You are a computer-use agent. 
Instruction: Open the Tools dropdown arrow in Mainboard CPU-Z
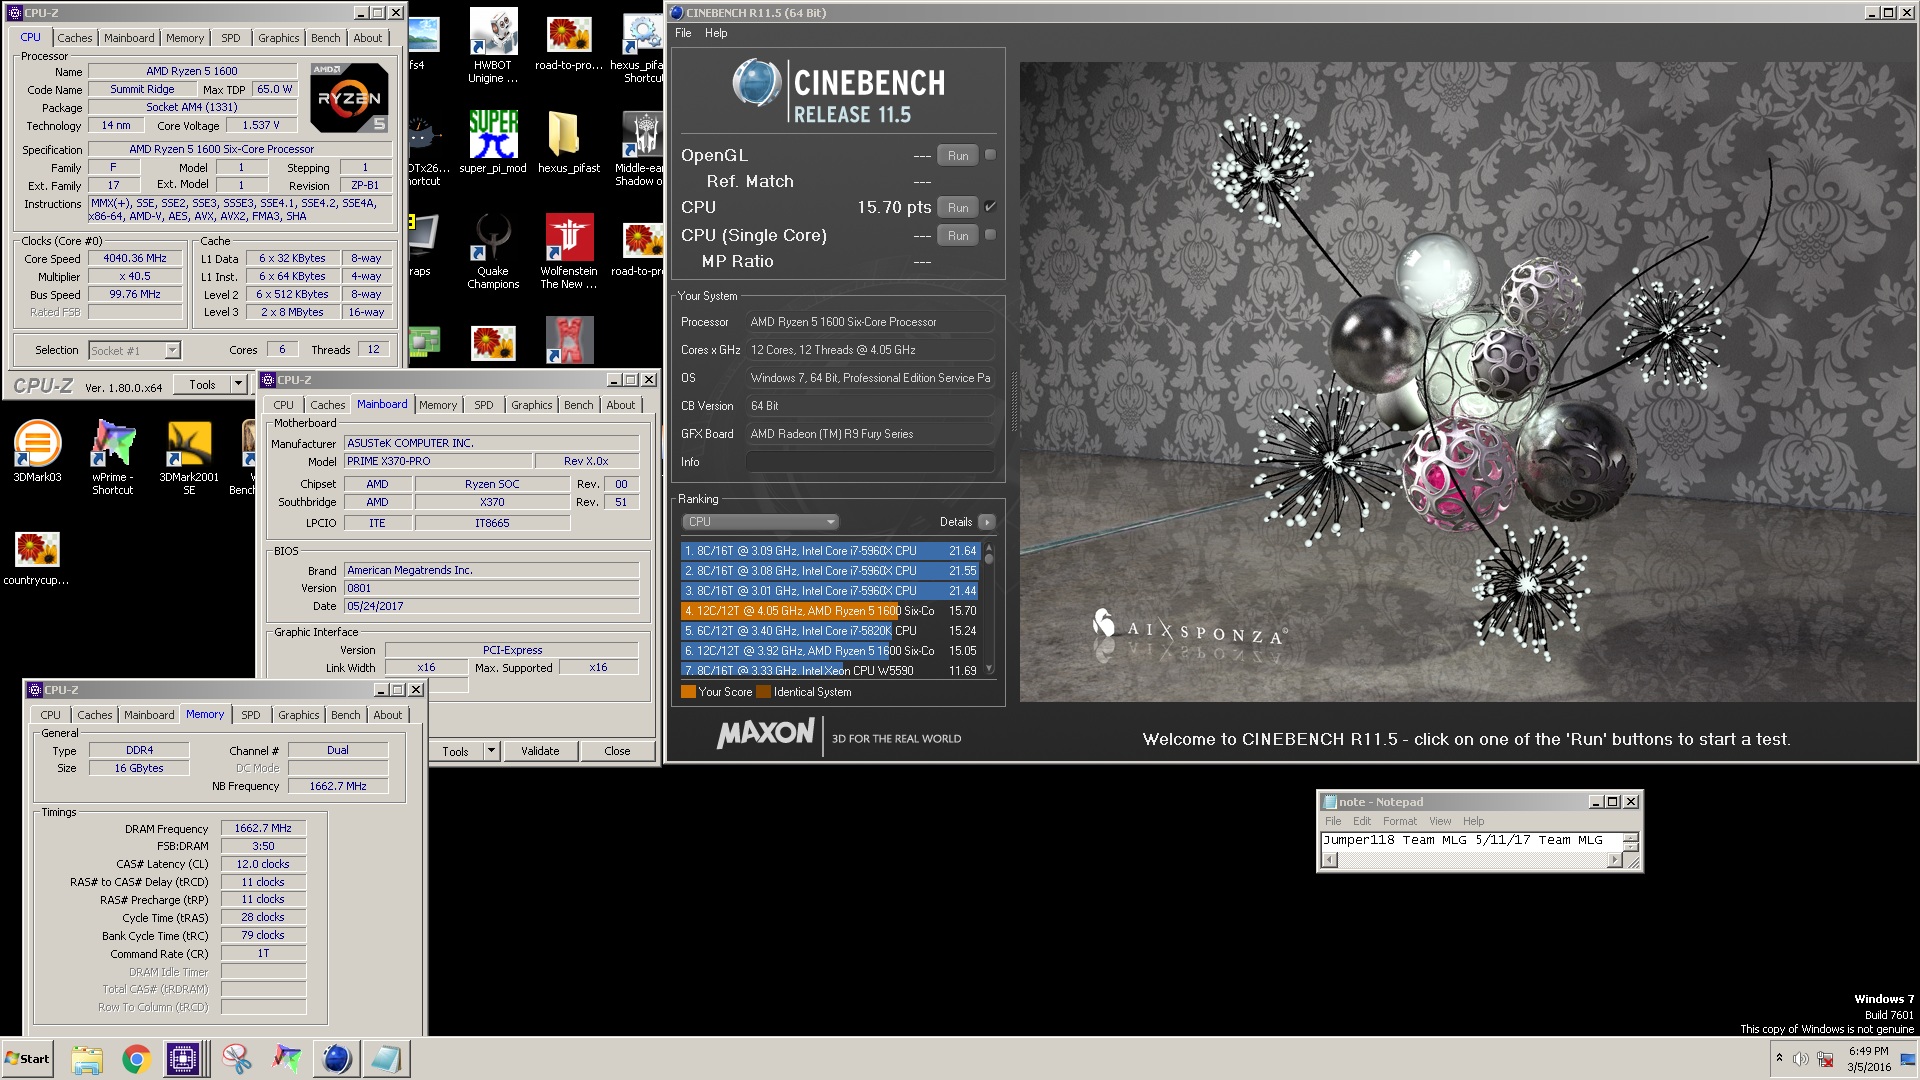tap(491, 751)
